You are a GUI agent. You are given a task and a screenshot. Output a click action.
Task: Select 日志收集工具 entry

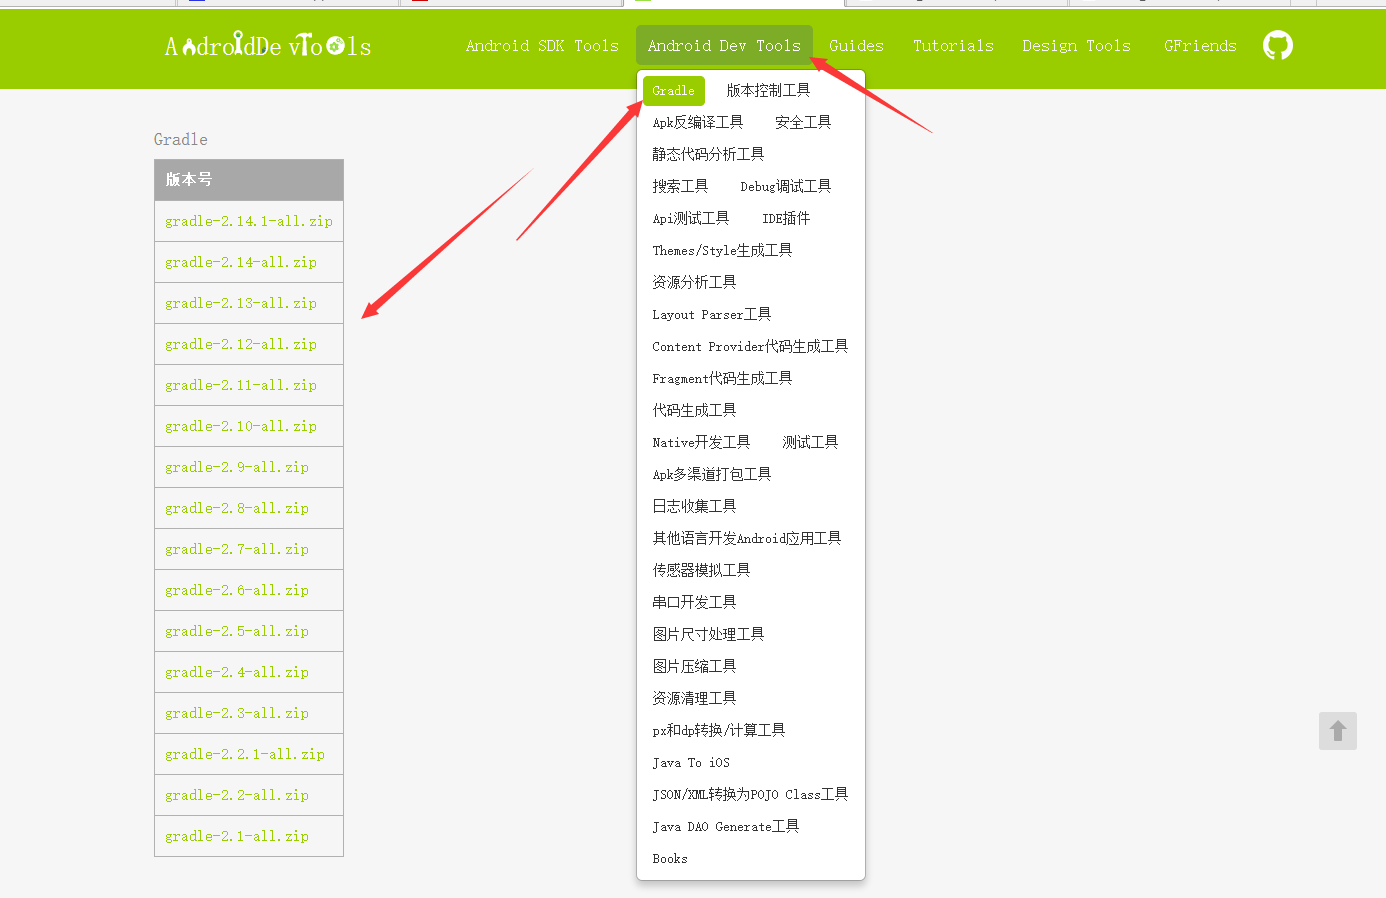tap(694, 507)
